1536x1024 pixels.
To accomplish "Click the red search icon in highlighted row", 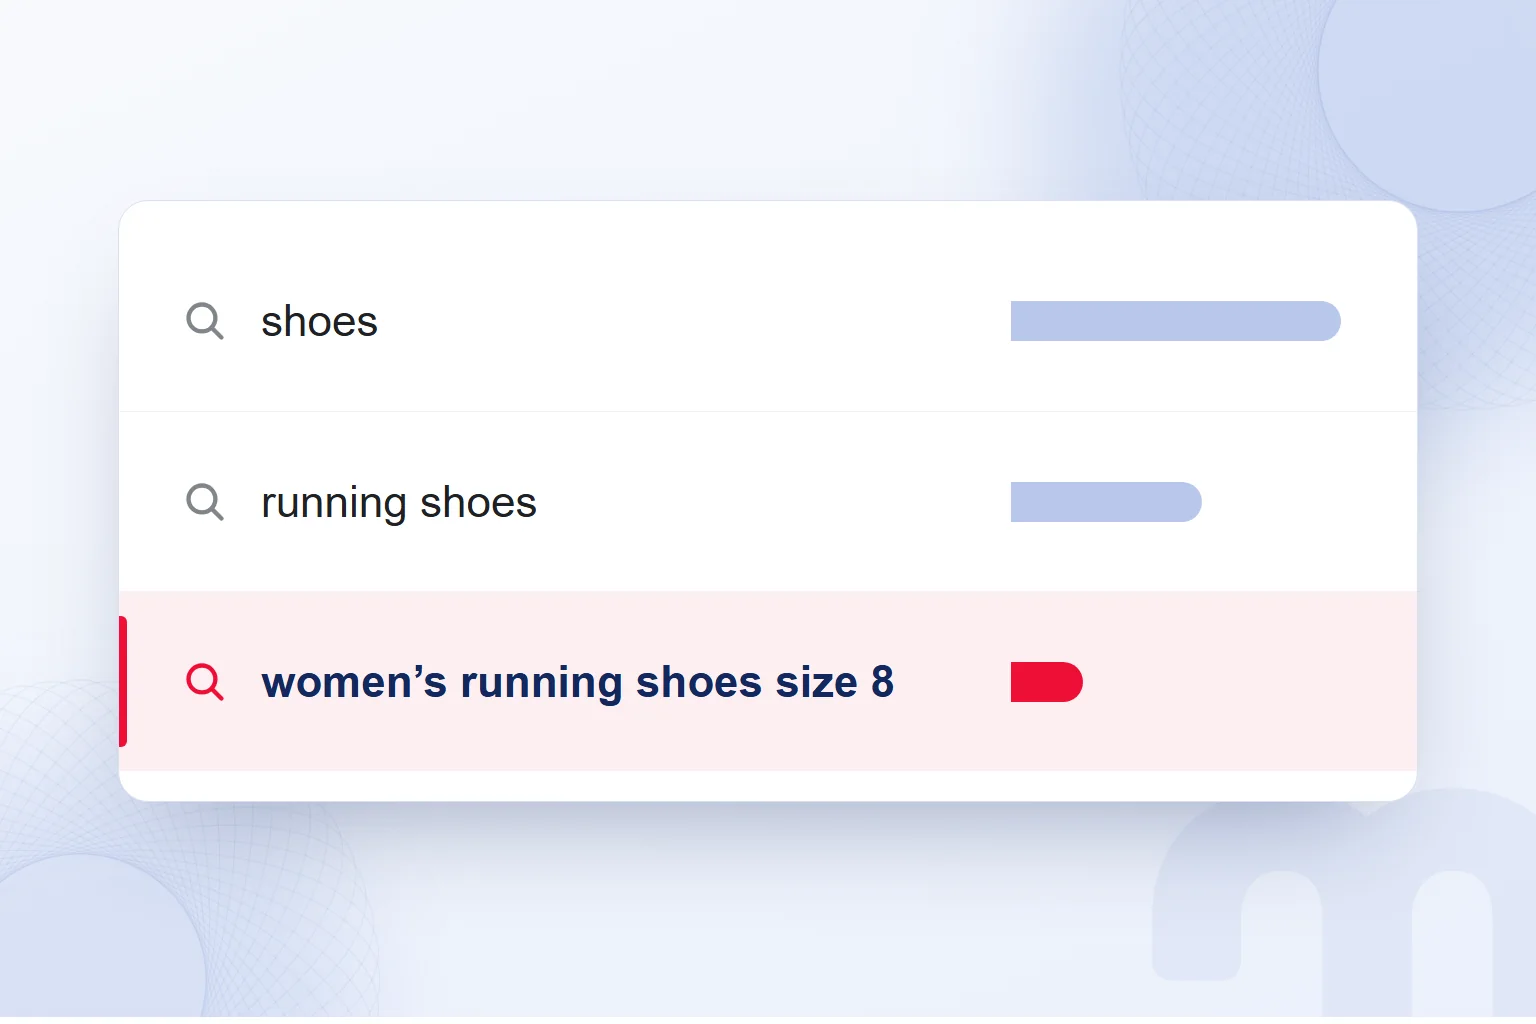I will click(205, 682).
